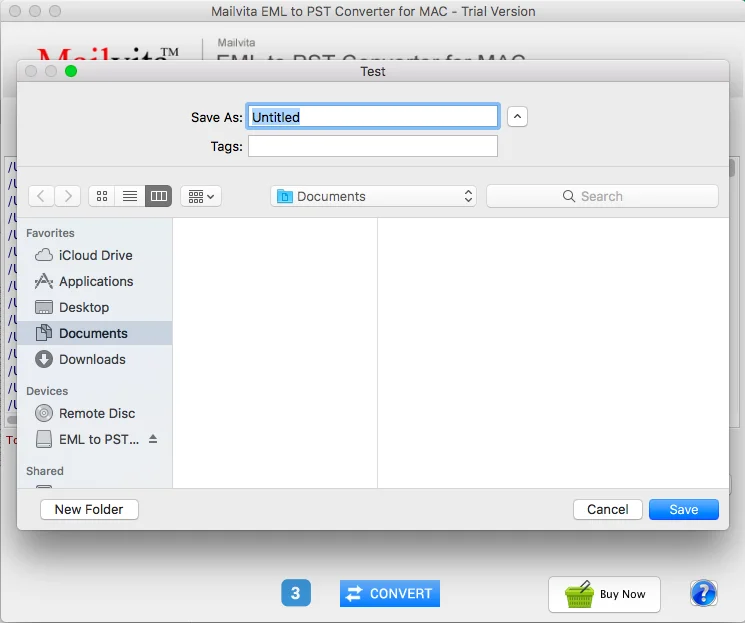Click the forward navigation arrow
745x623 pixels.
67,196
